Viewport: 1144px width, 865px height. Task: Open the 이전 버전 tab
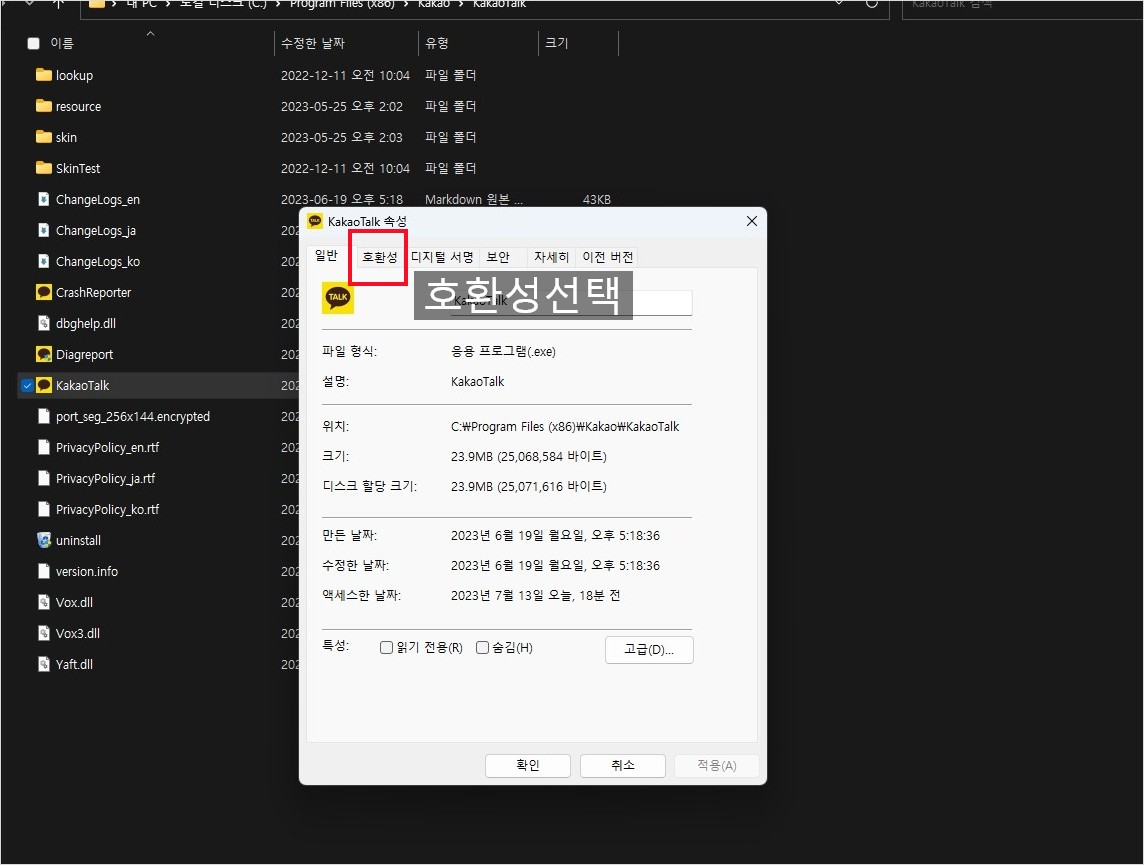point(608,257)
